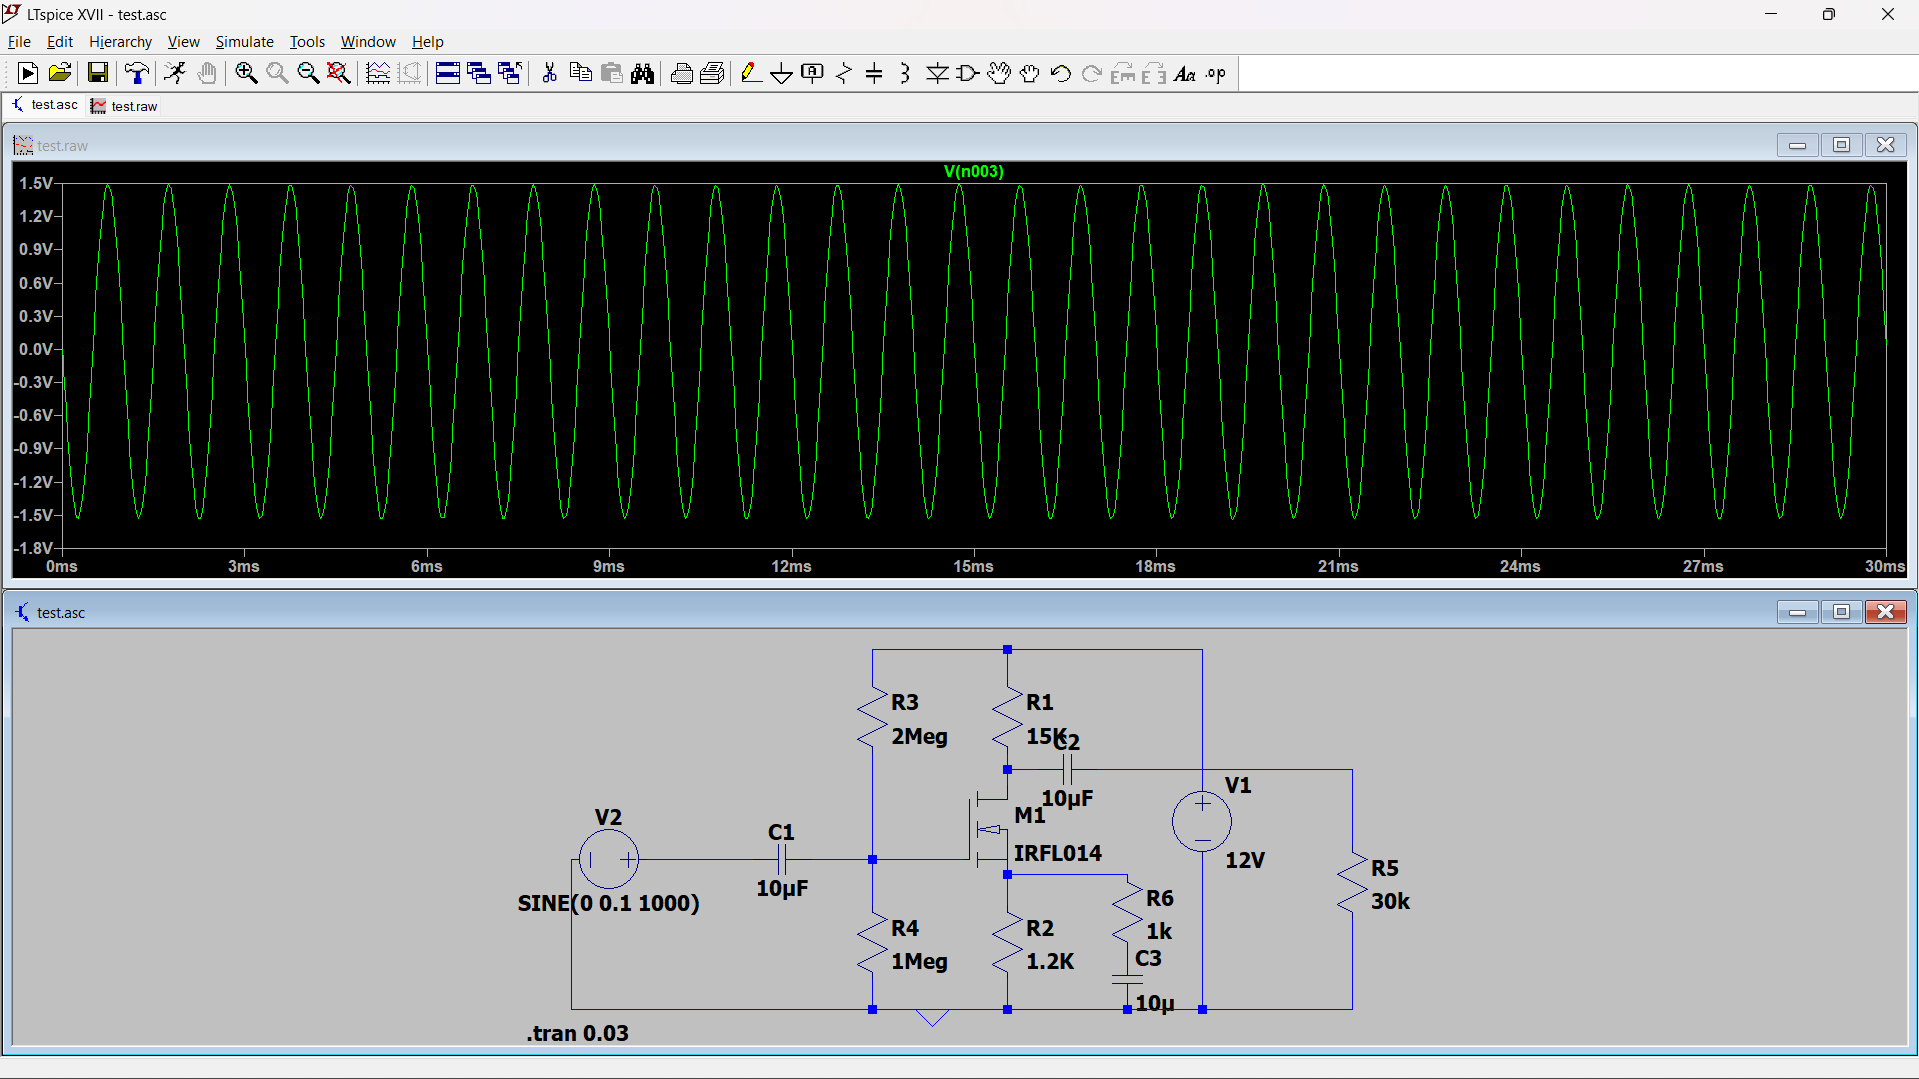Switch to the test.raw tab

[x=124, y=106]
